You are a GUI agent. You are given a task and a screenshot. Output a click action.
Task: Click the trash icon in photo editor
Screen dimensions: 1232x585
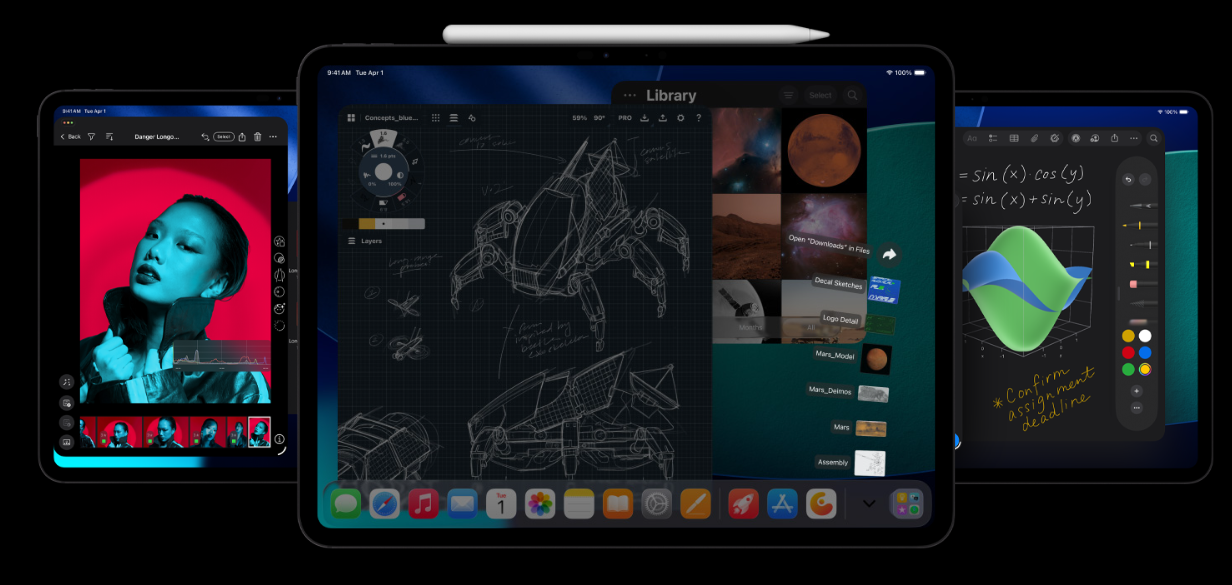click(258, 137)
